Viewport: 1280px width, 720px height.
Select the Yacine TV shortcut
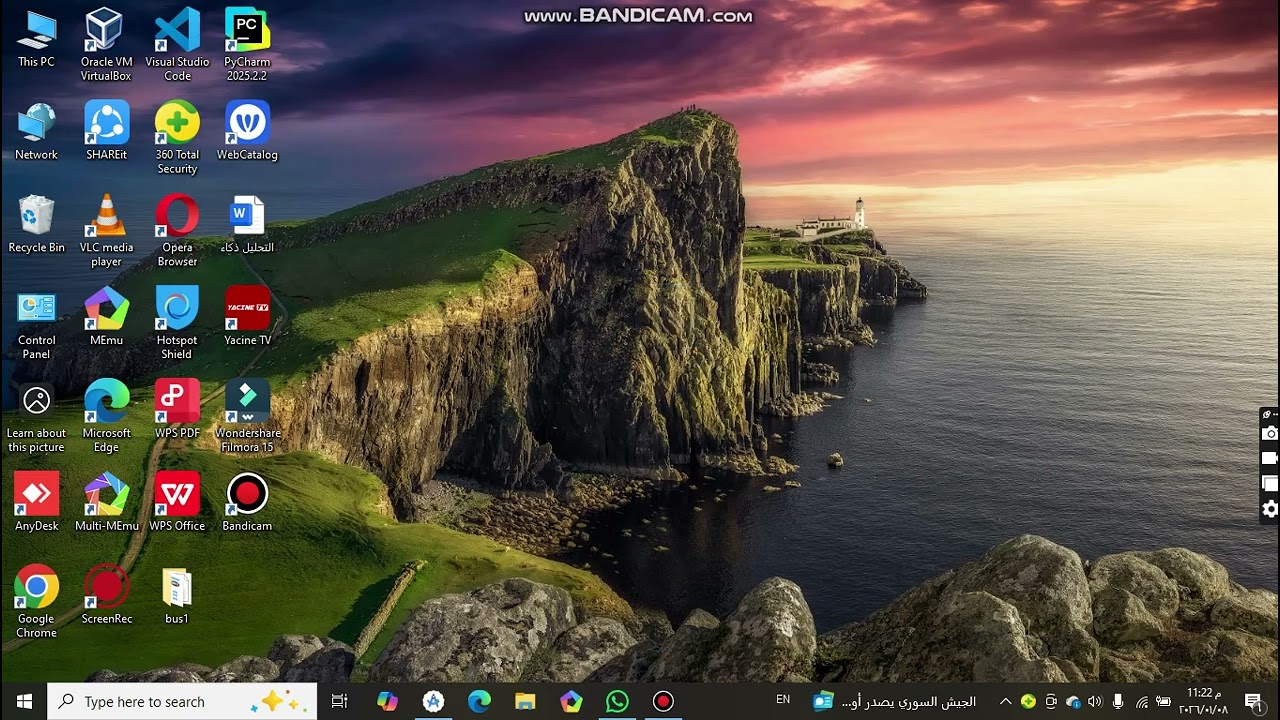(x=247, y=317)
